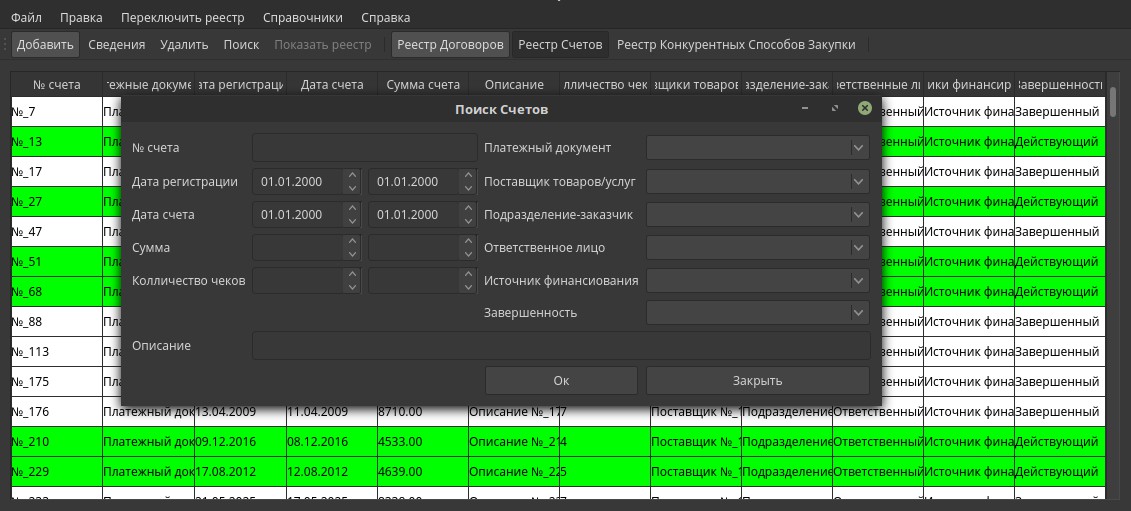1131x511 pixels.
Task: Decrease second Колличество чеков value
Action: [468, 287]
